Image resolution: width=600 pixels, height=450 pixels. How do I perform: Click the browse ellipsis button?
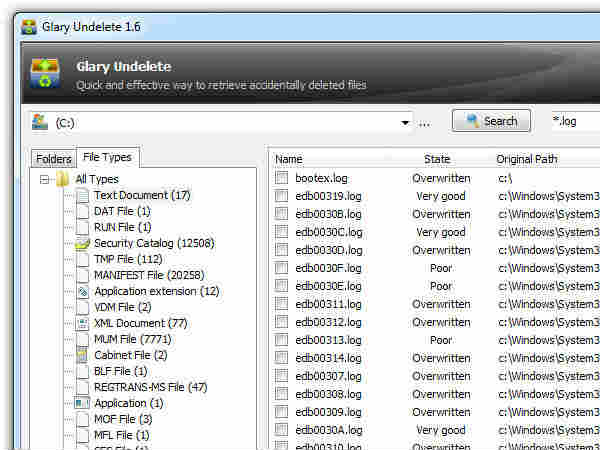(x=424, y=123)
